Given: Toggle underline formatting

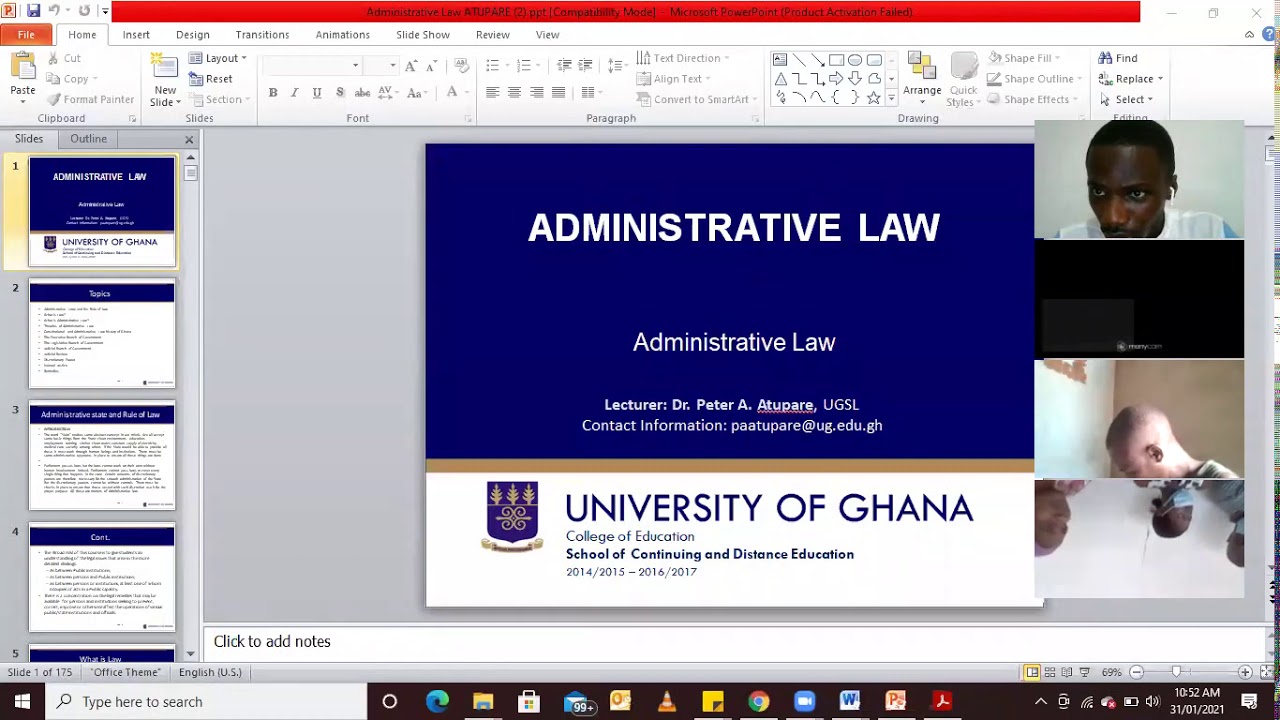Looking at the screenshot, I should tap(317, 92).
